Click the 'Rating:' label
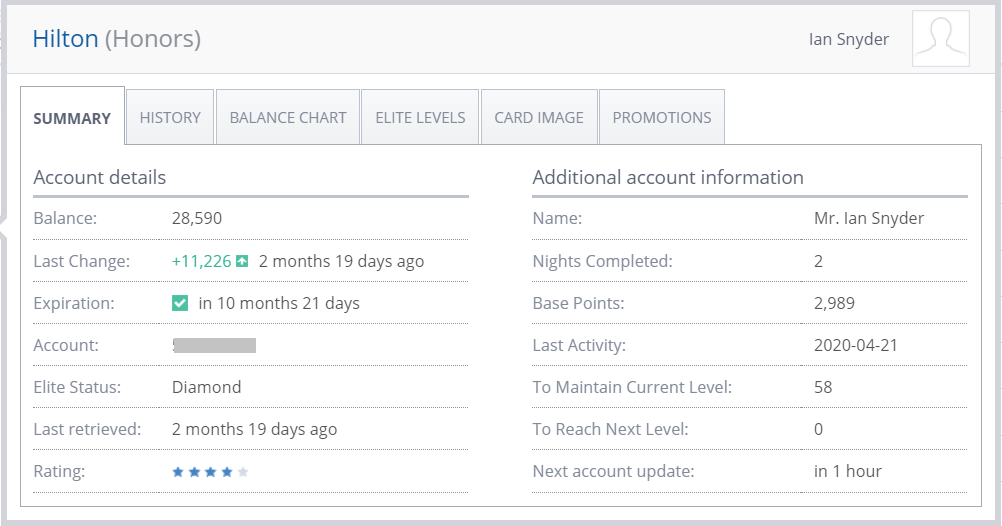Screen dimensions: 1002x526 (x=59, y=472)
